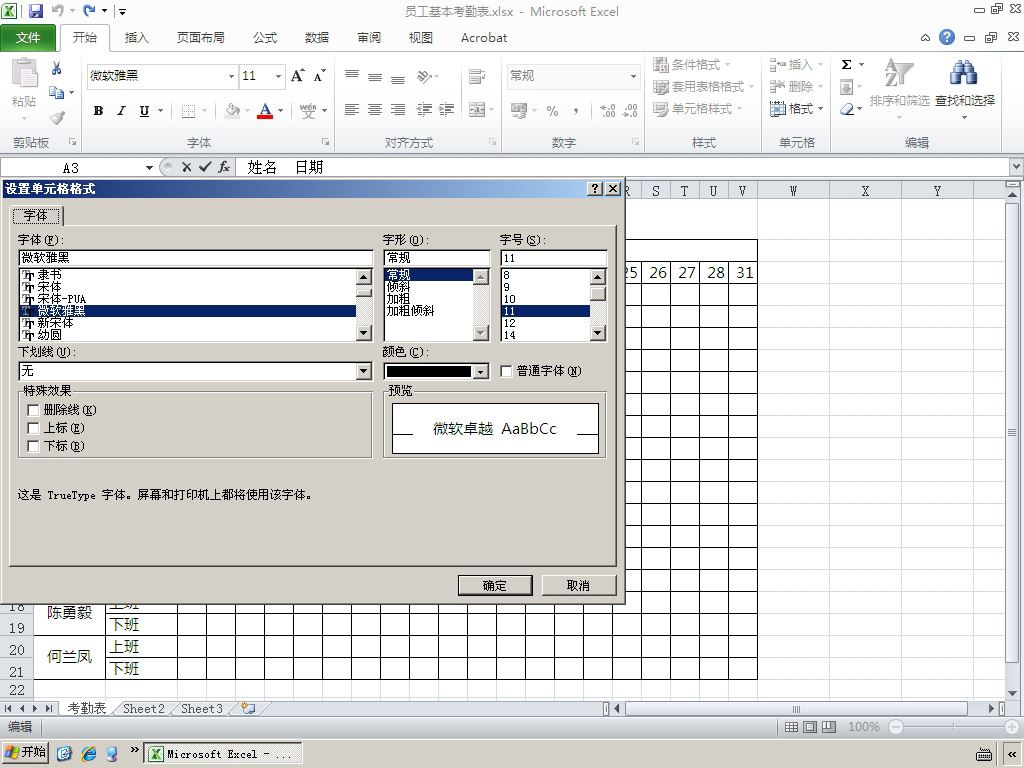The image size is (1024, 768).
Task: Click the Windows Start button
Action: click(26, 753)
